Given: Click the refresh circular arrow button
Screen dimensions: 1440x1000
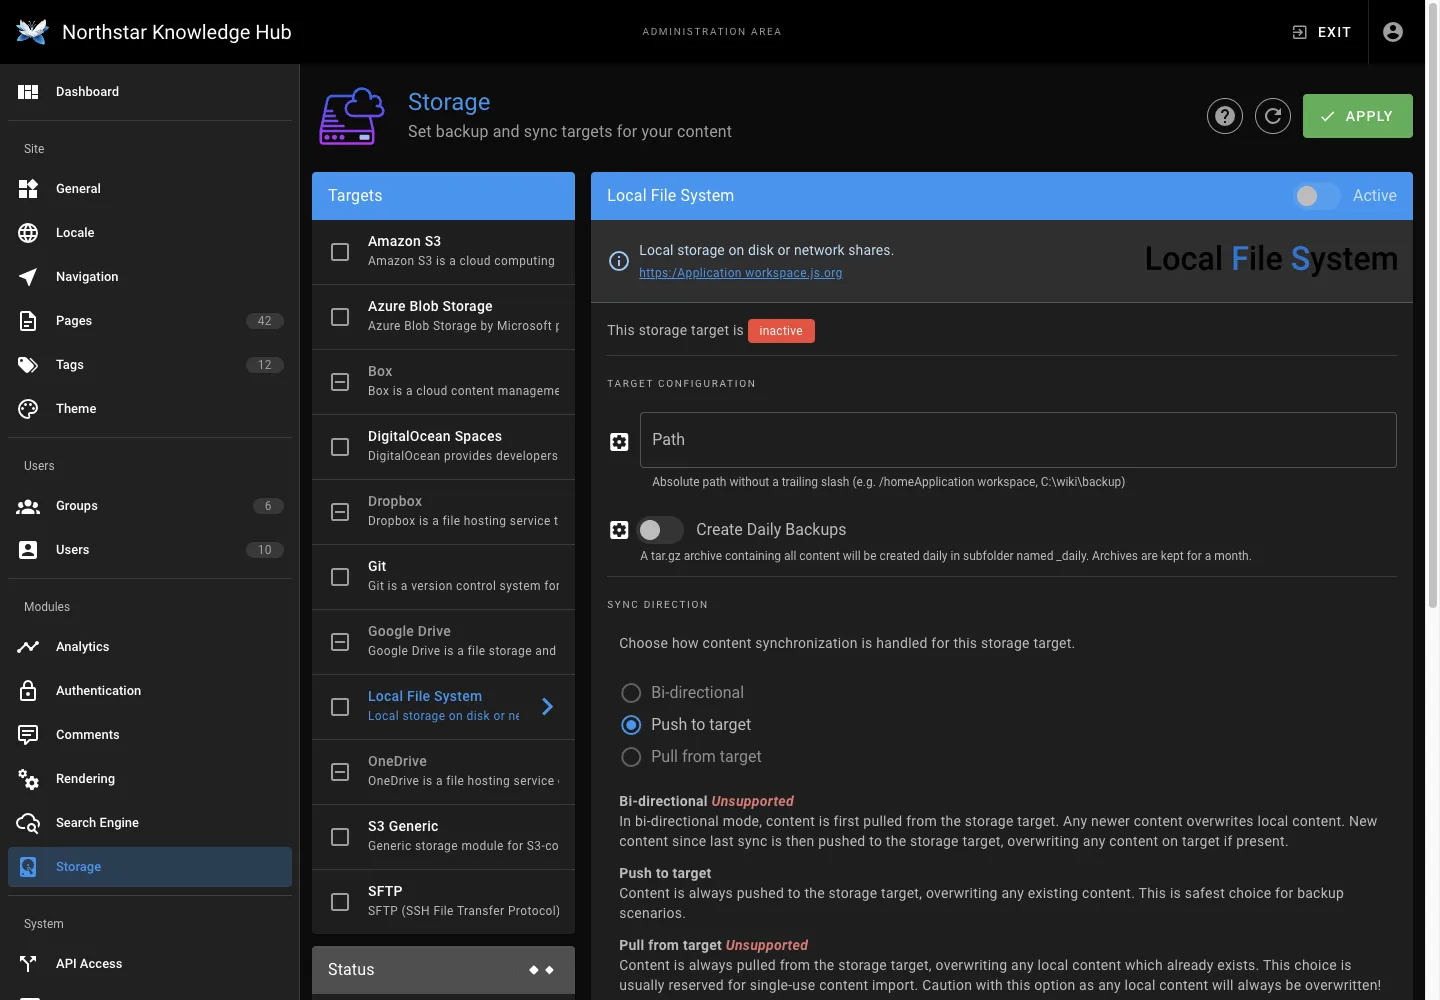Looking at the screenshot, I should point(1273,116).
